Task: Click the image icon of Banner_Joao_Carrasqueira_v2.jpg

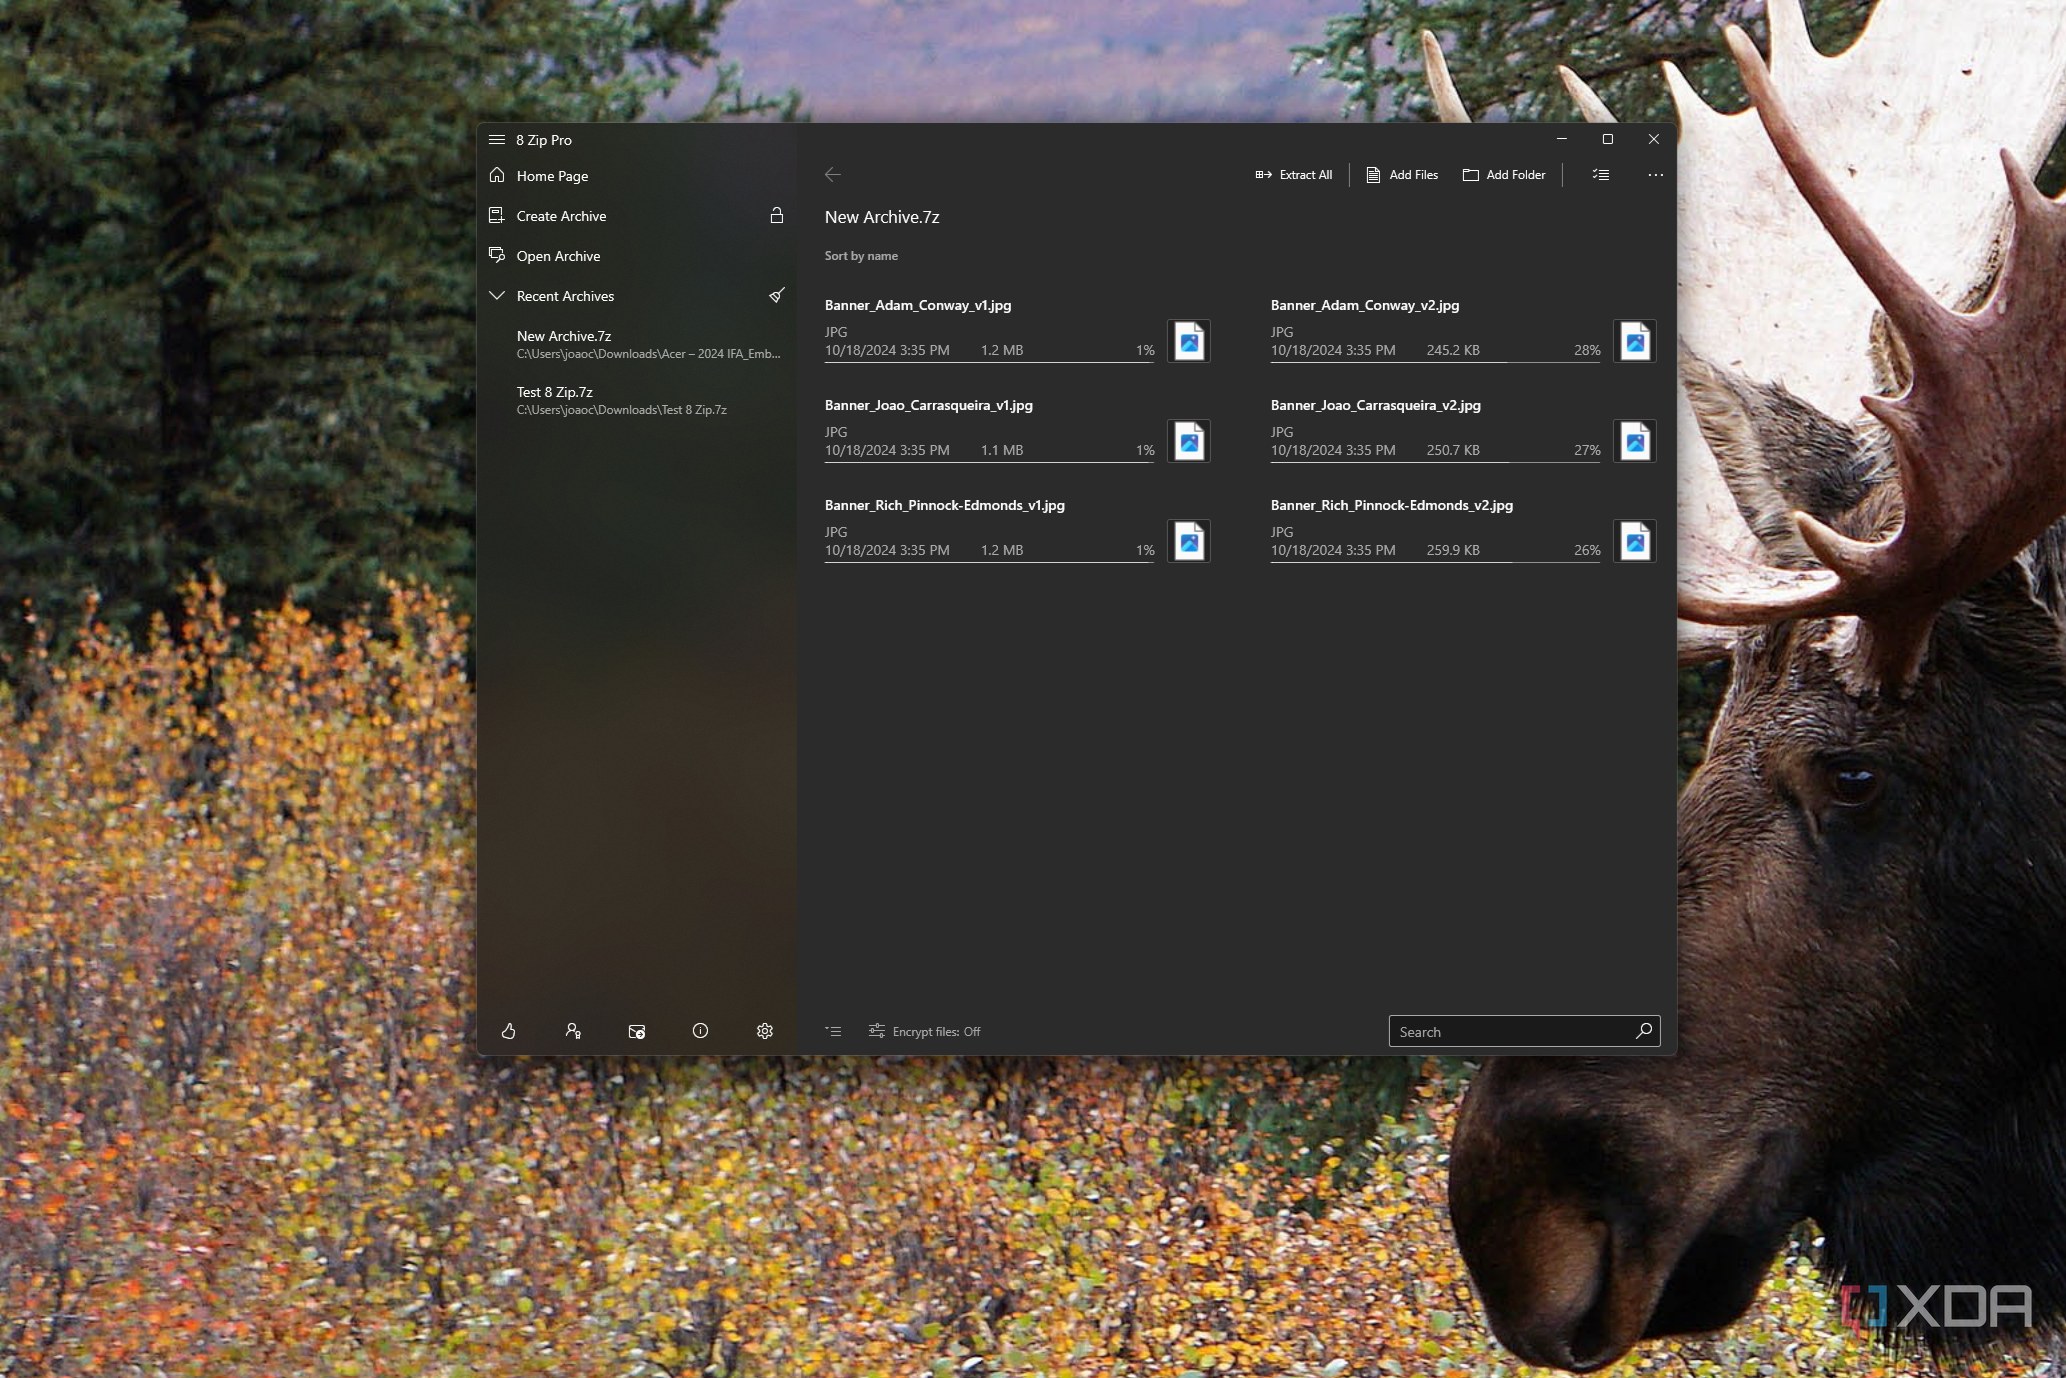Action: (x=1635, y=441)
